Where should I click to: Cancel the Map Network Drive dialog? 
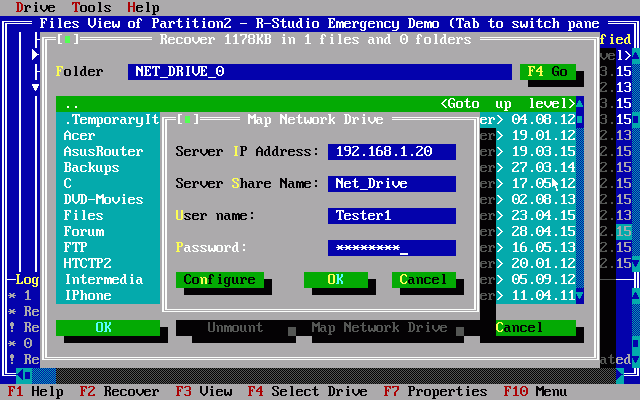[424, 280]
